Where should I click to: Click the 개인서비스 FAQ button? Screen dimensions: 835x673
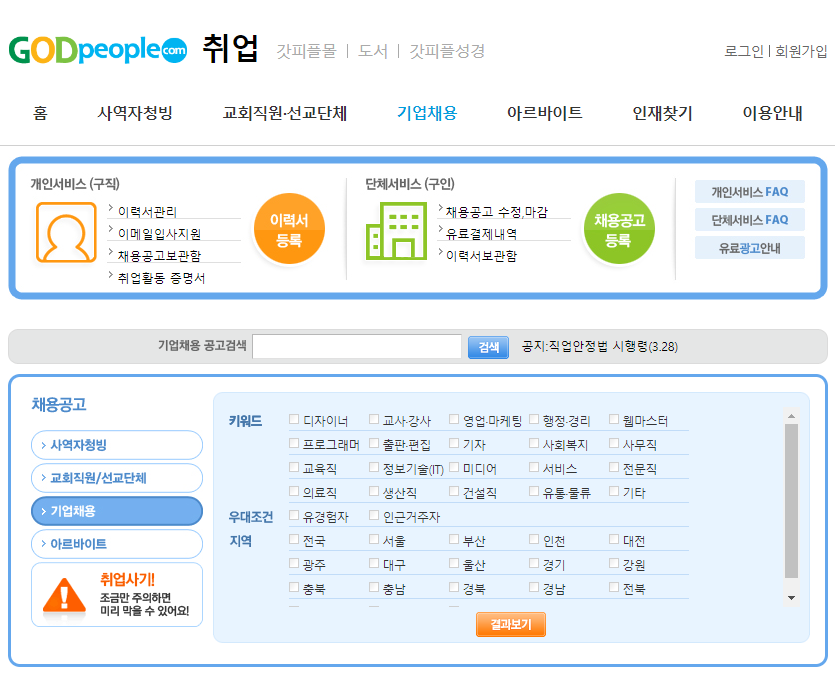(x=750, y=192)
